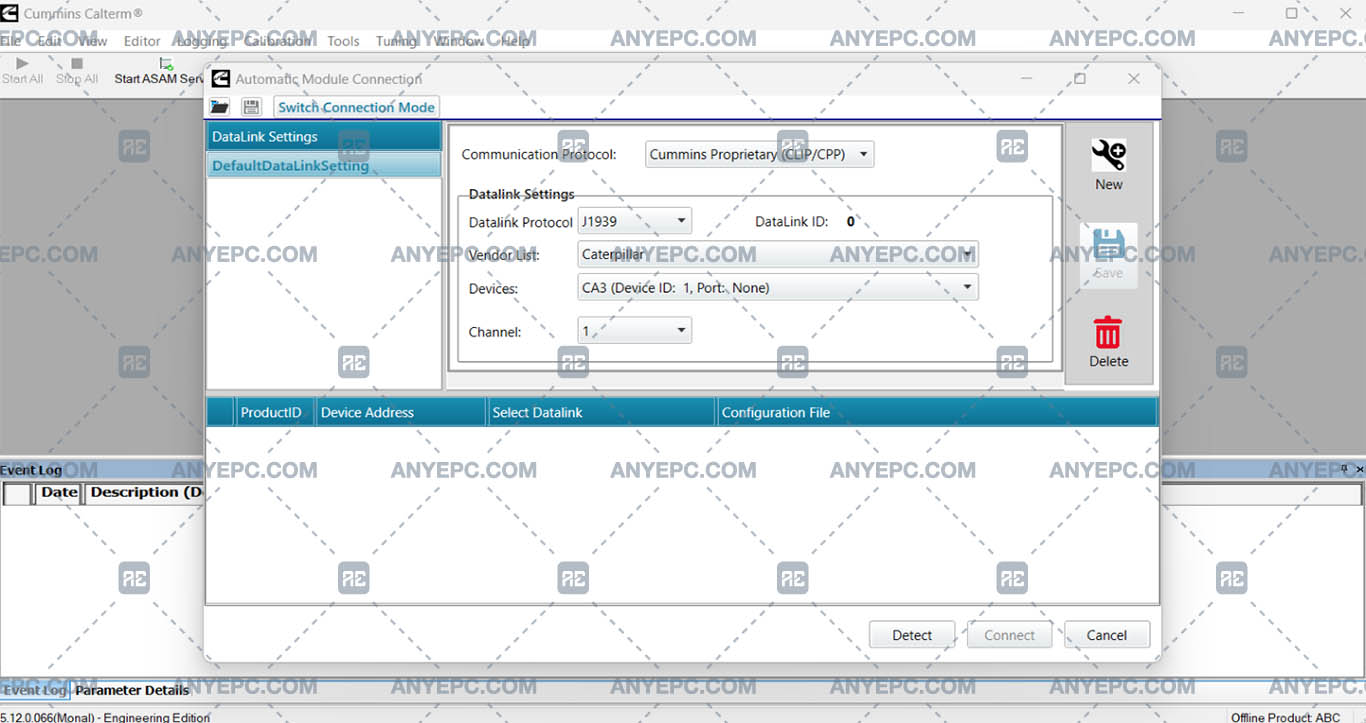The image size is (1366, 723).
Task: Click Start All play icon in Calterm toolbar
Action: pos(22,64)
